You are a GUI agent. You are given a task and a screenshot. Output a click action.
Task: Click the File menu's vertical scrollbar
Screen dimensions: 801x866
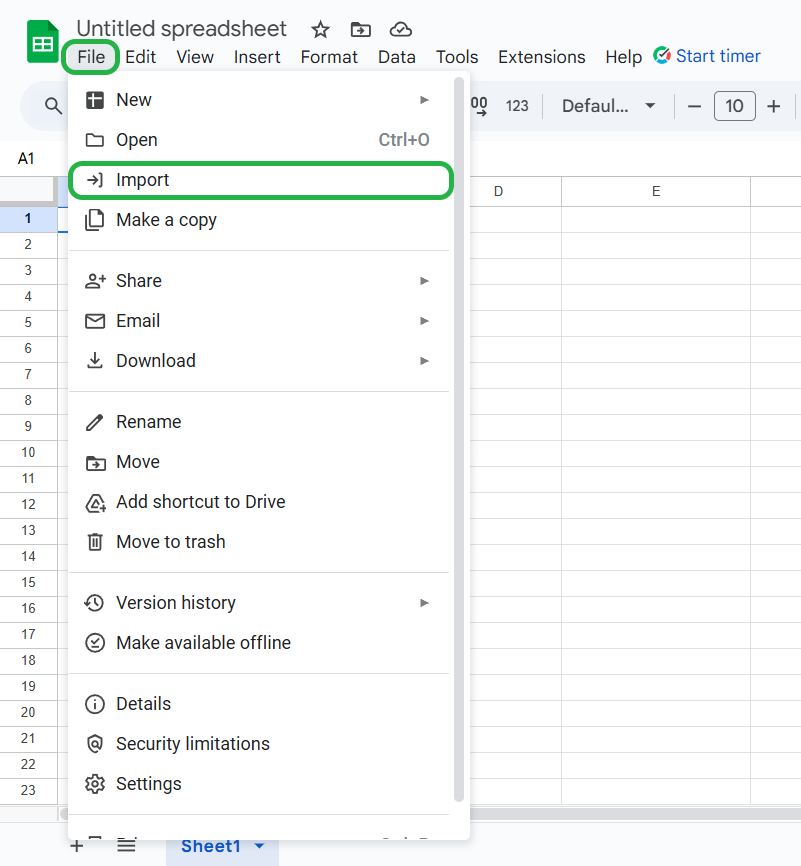click(459, 439)
